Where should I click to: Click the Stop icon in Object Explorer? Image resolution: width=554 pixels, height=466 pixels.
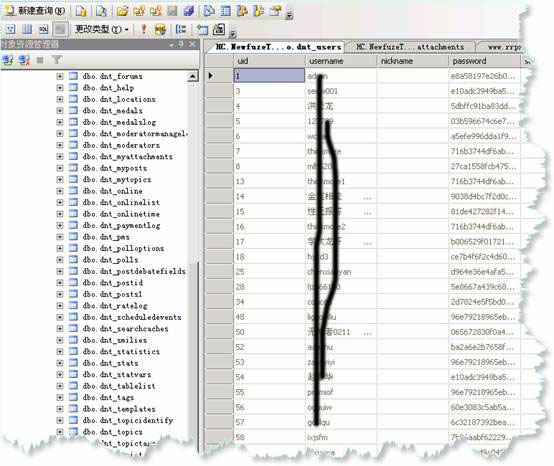pos(40,60)
